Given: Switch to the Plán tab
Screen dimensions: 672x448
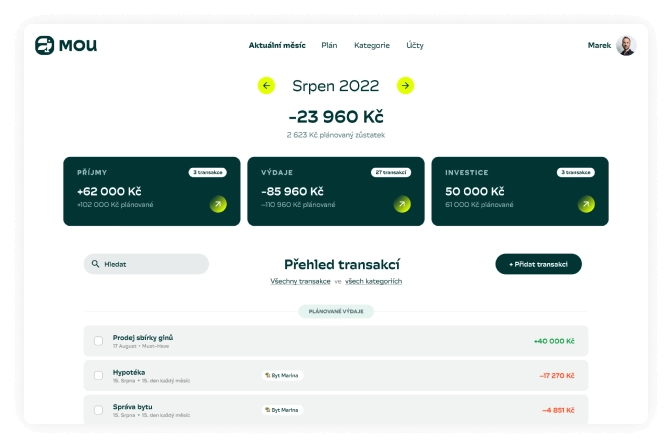Looking at the screenshot, I should [x=329, y=45].
